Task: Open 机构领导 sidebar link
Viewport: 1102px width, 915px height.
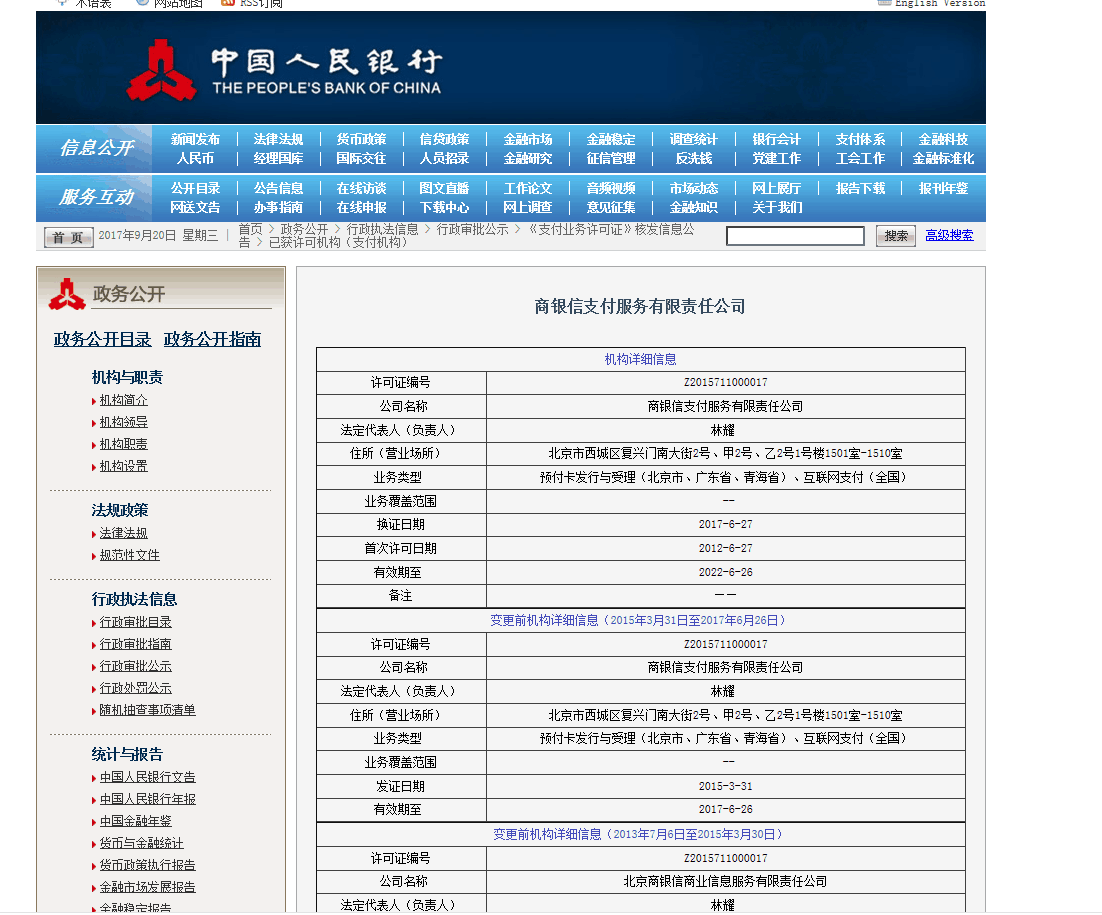Action: pyautogui.click(x=124, y=422)
